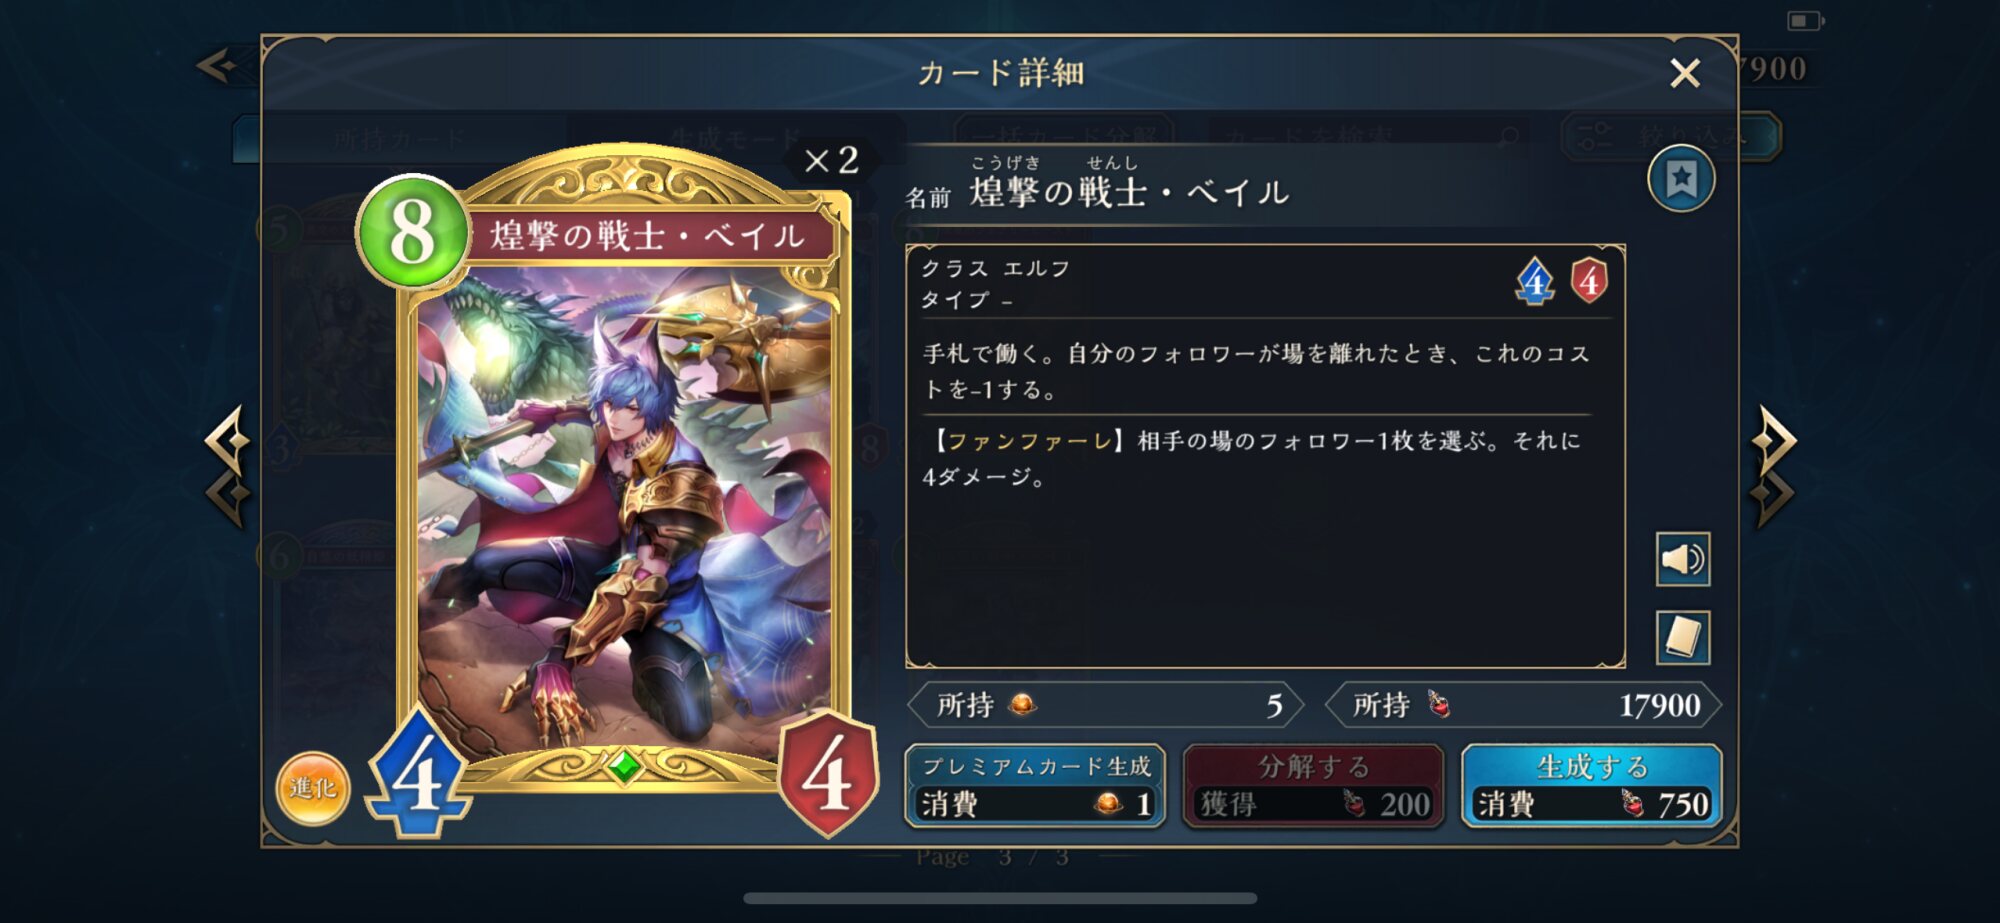The height and width of the screenshot is (923, 2000).
Task: Click the bookmark favorite icon
Action: pos(1681,179)
